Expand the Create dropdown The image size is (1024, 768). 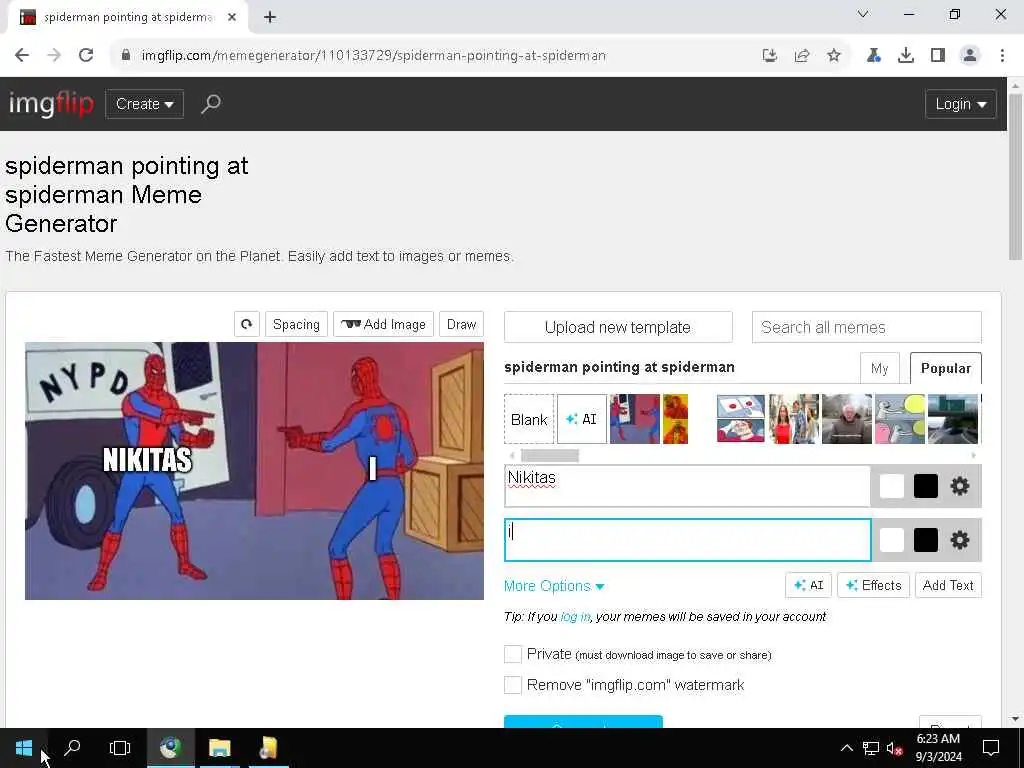(144, 104)
